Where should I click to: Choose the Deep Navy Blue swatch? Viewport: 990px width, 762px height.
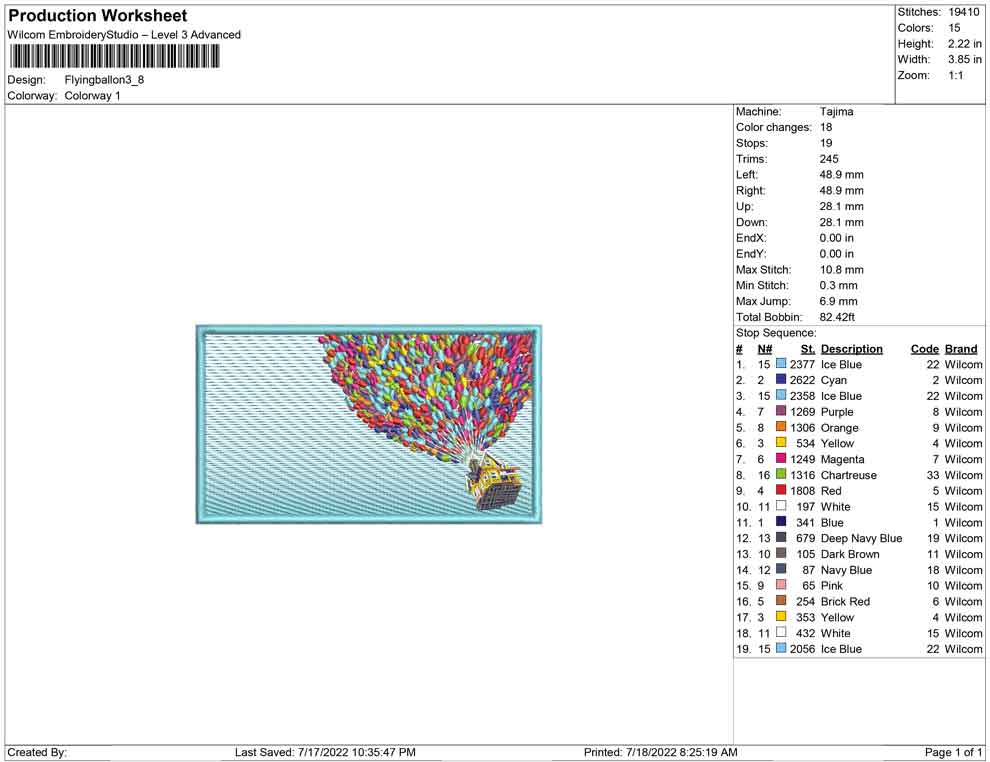coord(781,538)
